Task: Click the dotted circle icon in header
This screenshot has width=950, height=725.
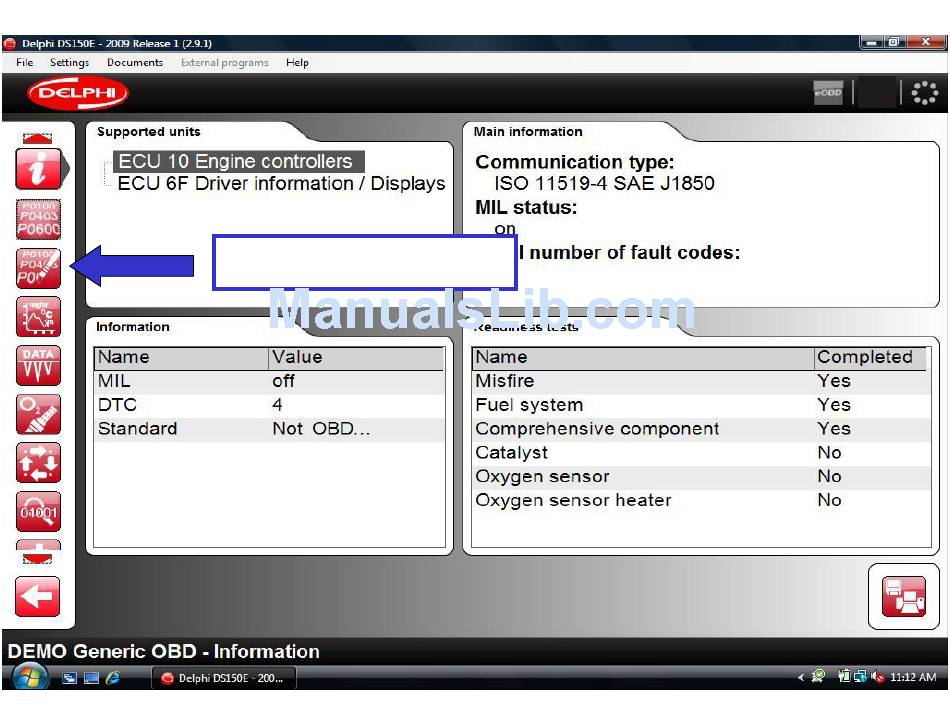Action: tap(925, 93)
